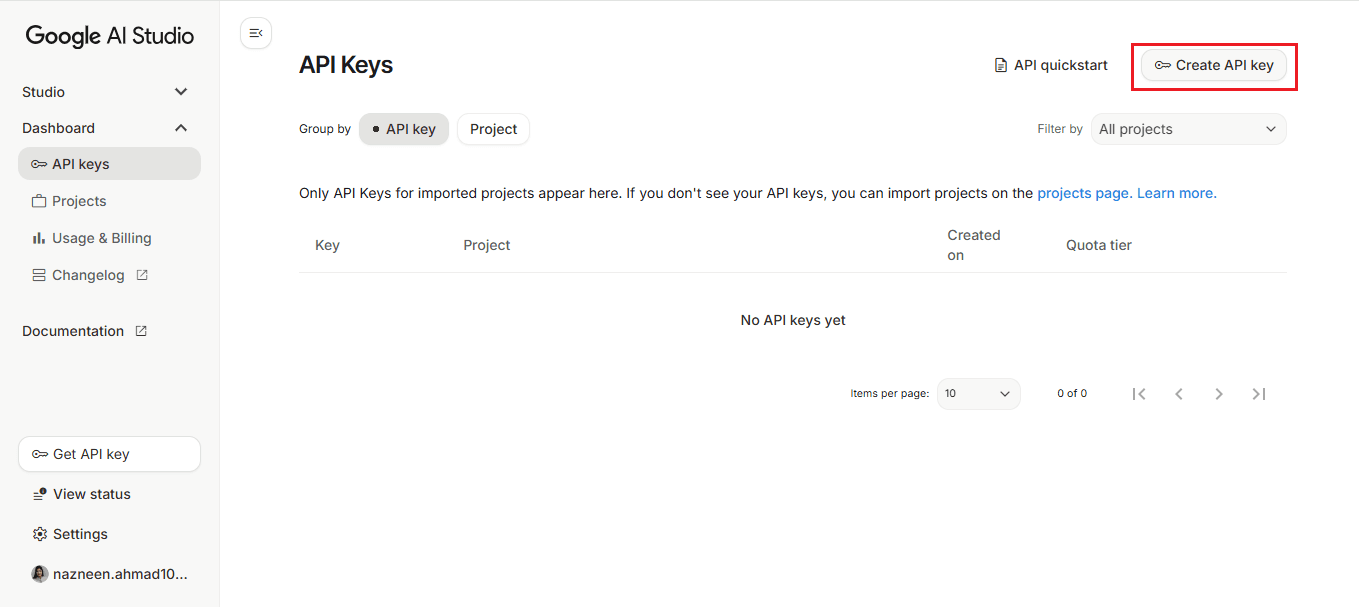
Task: Click the Get API key button
Action: pos(109,454)
